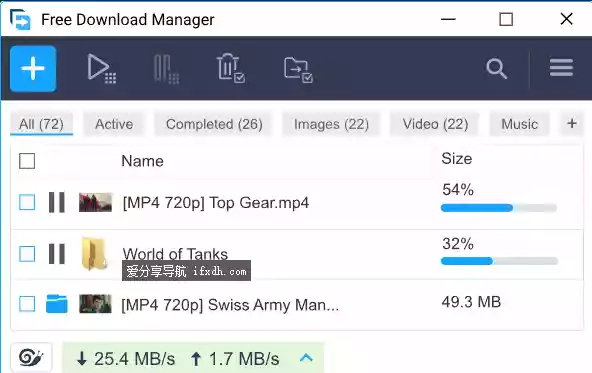The width and height of the screenshot is (592, 373).
Task: Switch to the Completed (26) tab
Action: point(214,124)
